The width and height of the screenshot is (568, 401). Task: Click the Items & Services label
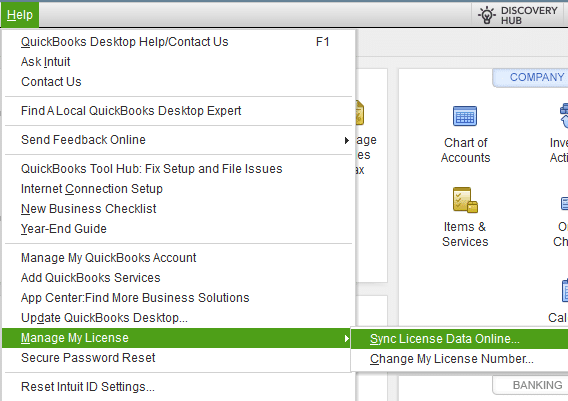465,234
